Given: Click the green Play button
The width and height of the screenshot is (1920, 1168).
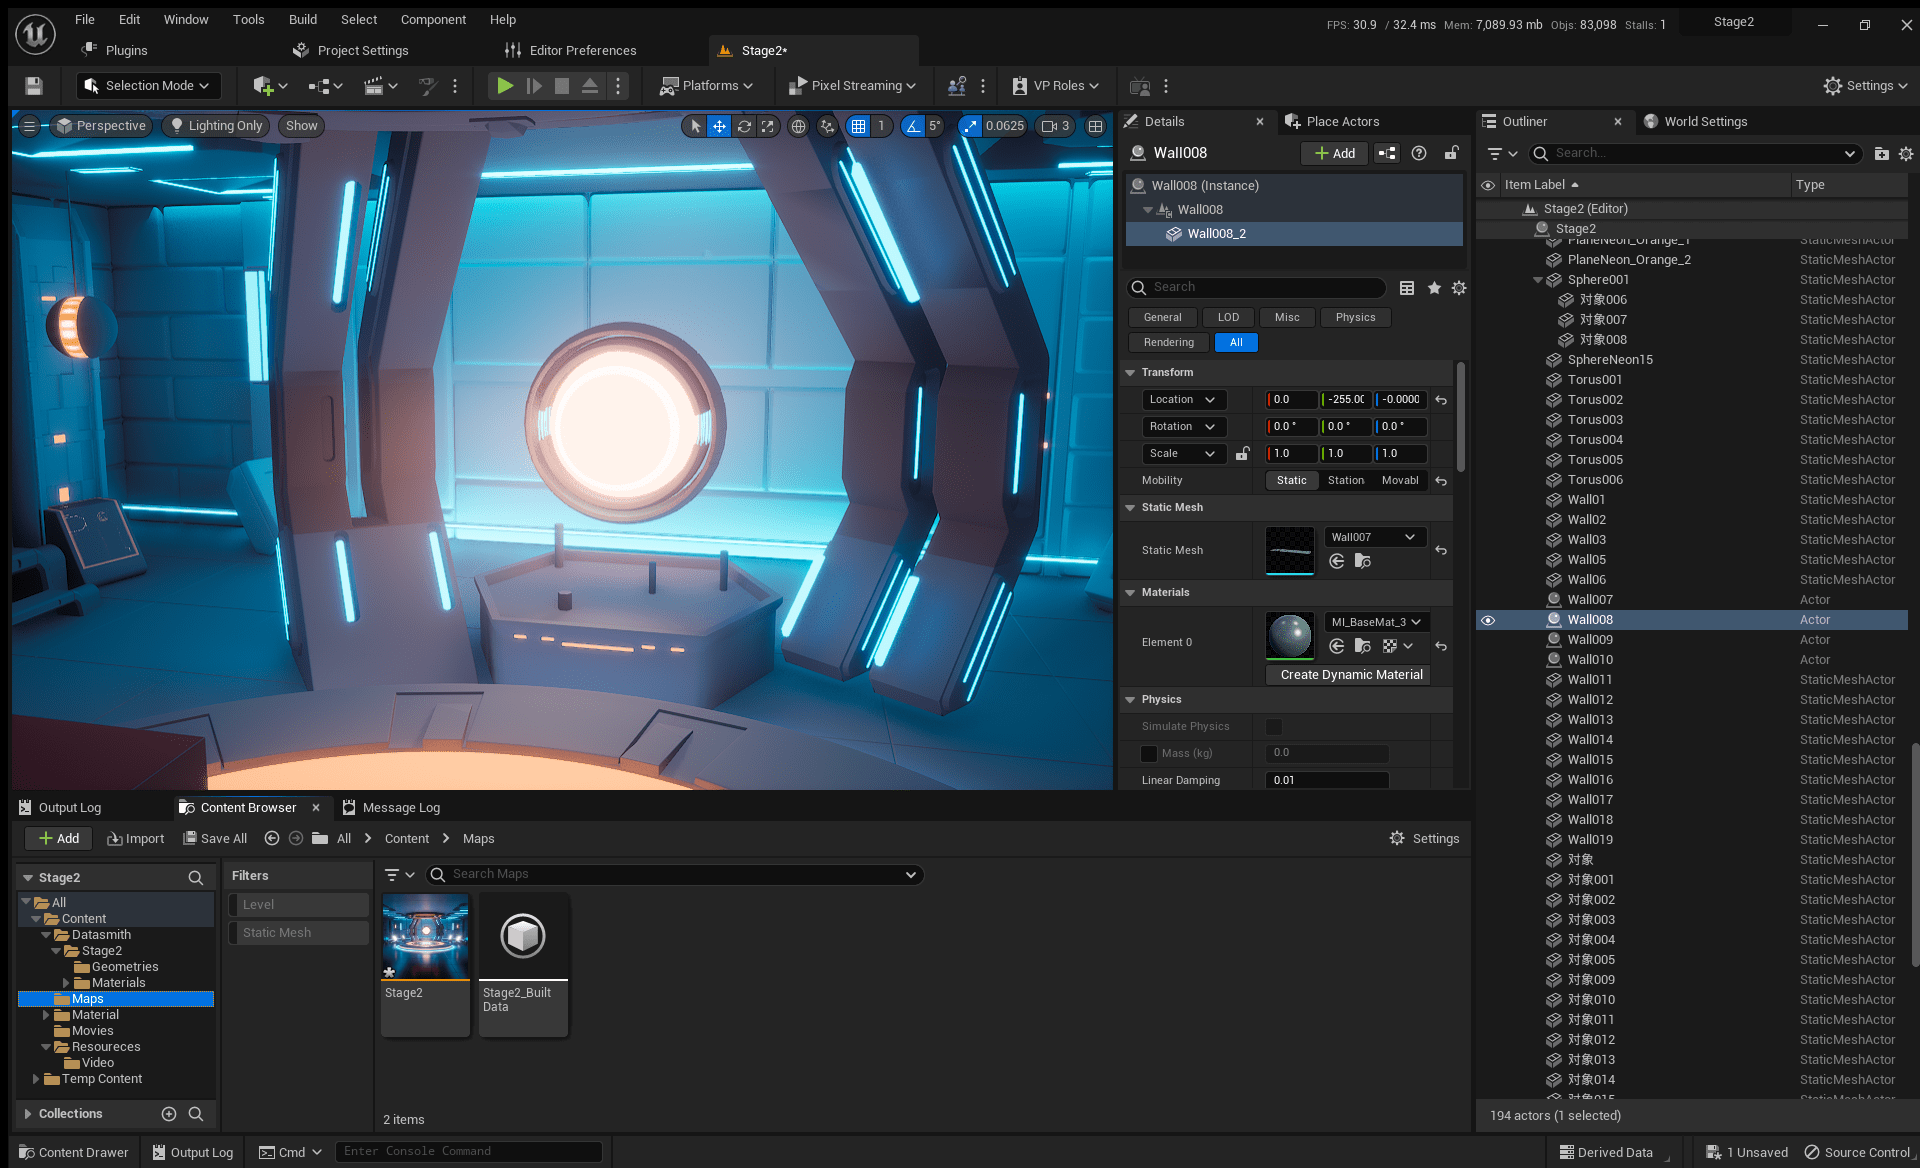Looking at the screenshot, I should click(x=505, y=86).
